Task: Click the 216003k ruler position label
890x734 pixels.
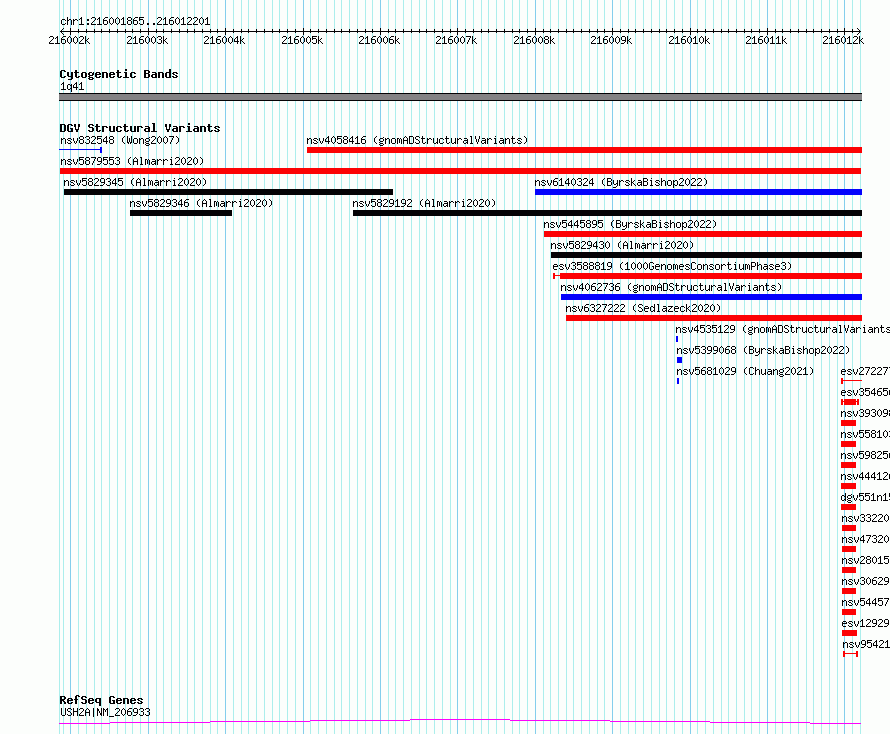Action: pyautogui.click(x=147, y=40)
